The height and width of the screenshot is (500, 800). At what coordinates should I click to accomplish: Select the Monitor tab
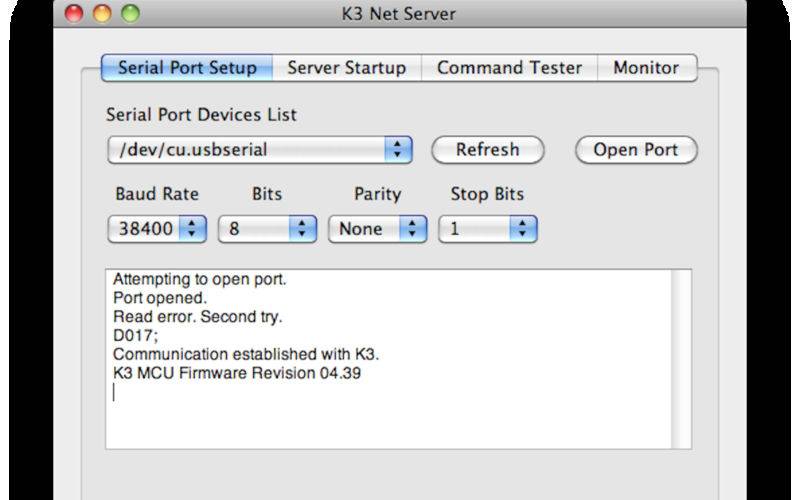click(646, 68)
